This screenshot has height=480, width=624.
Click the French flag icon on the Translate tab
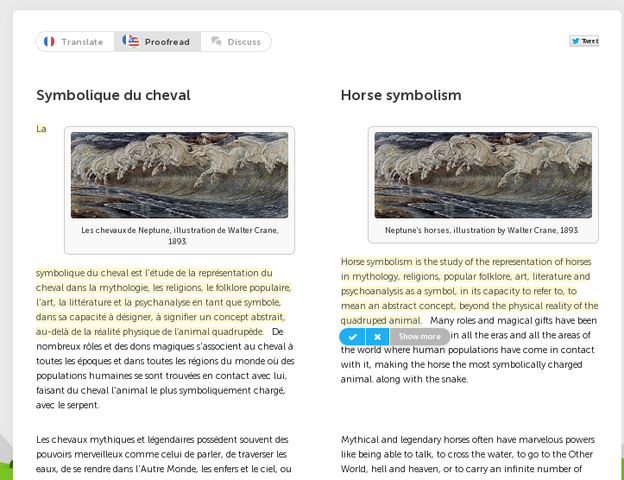coord(49,41)
